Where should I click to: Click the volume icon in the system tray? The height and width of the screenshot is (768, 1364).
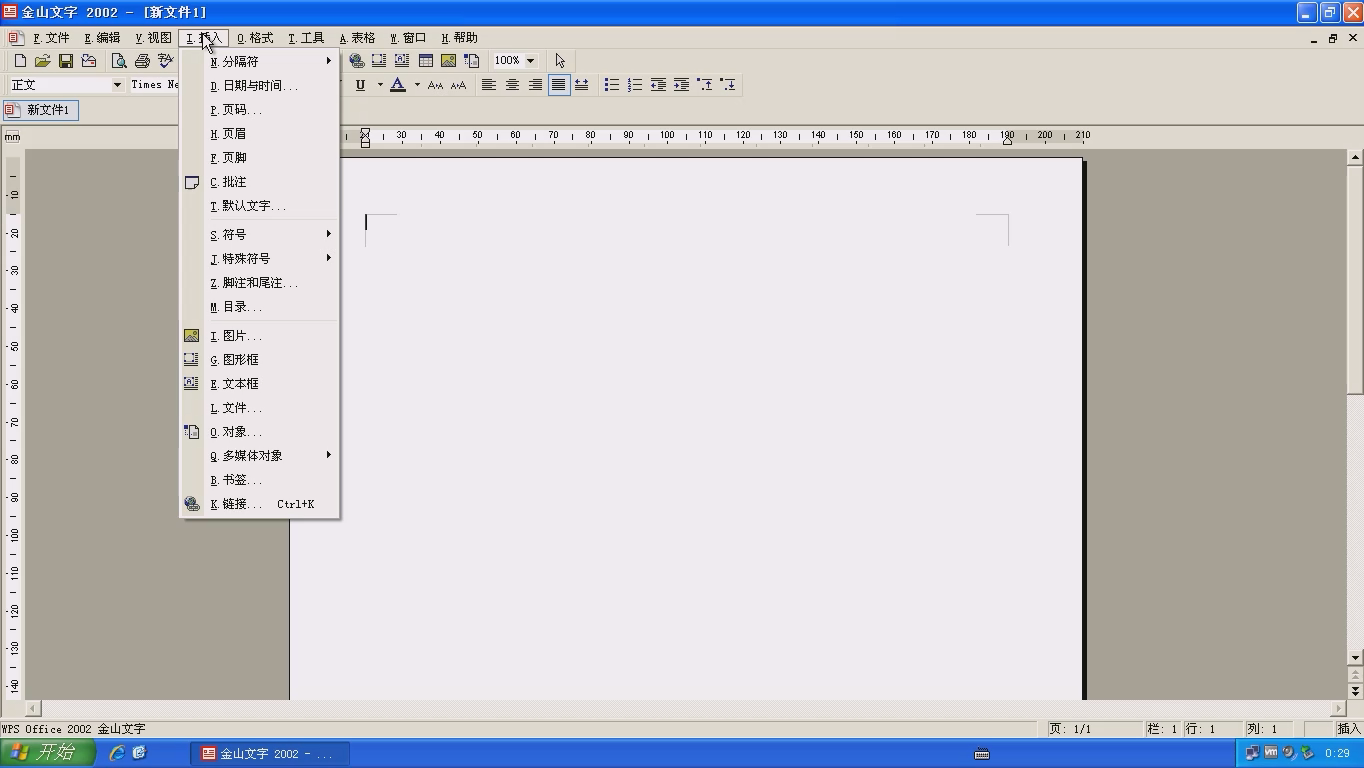1289,753
